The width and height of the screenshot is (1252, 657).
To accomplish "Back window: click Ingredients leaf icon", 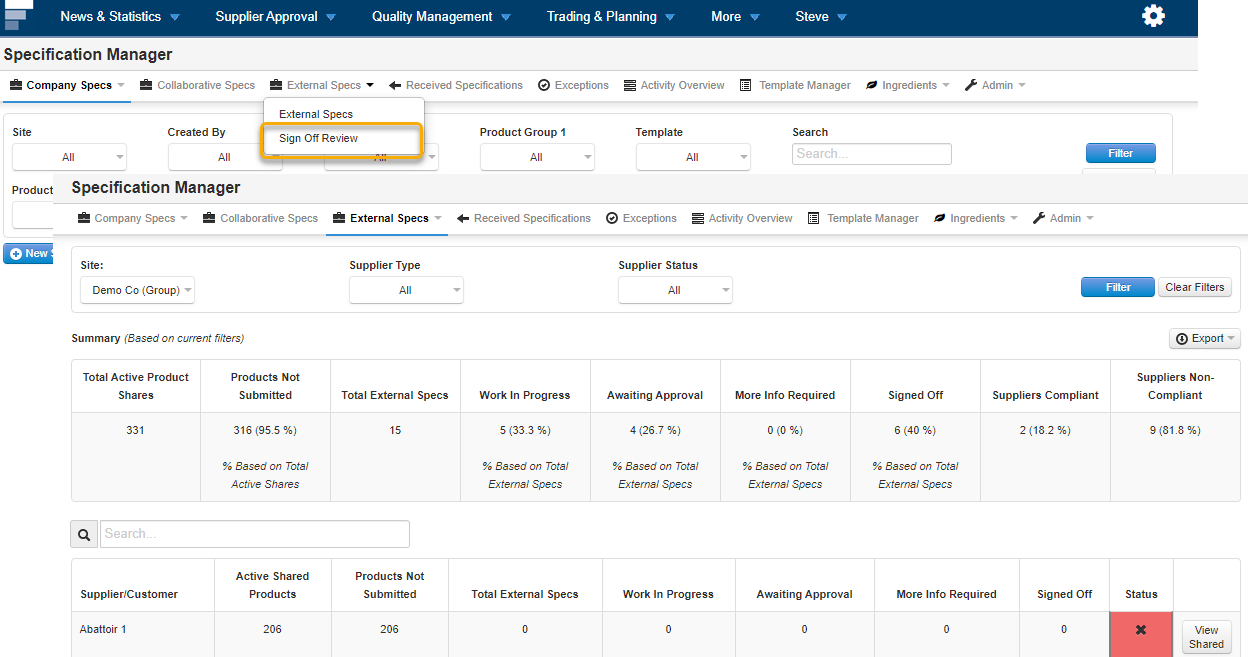I will pos(872,85).
